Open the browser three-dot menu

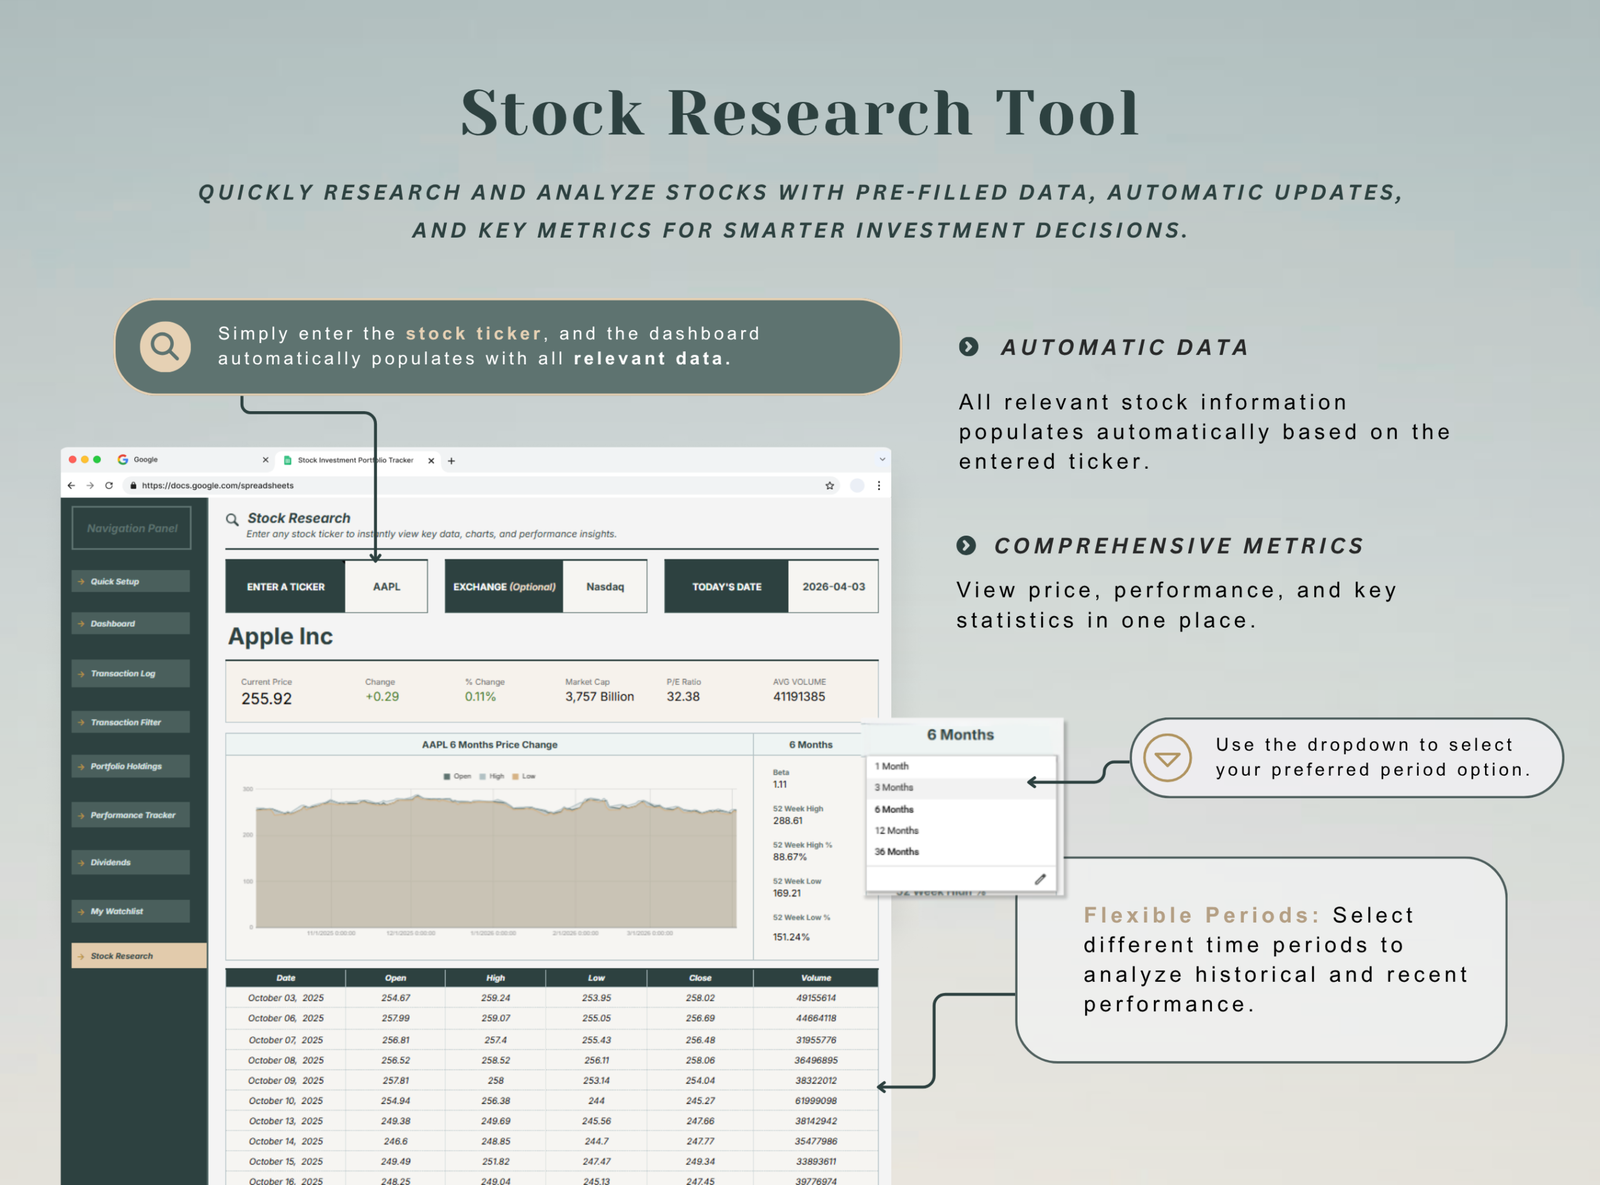[x=879, y=485]
